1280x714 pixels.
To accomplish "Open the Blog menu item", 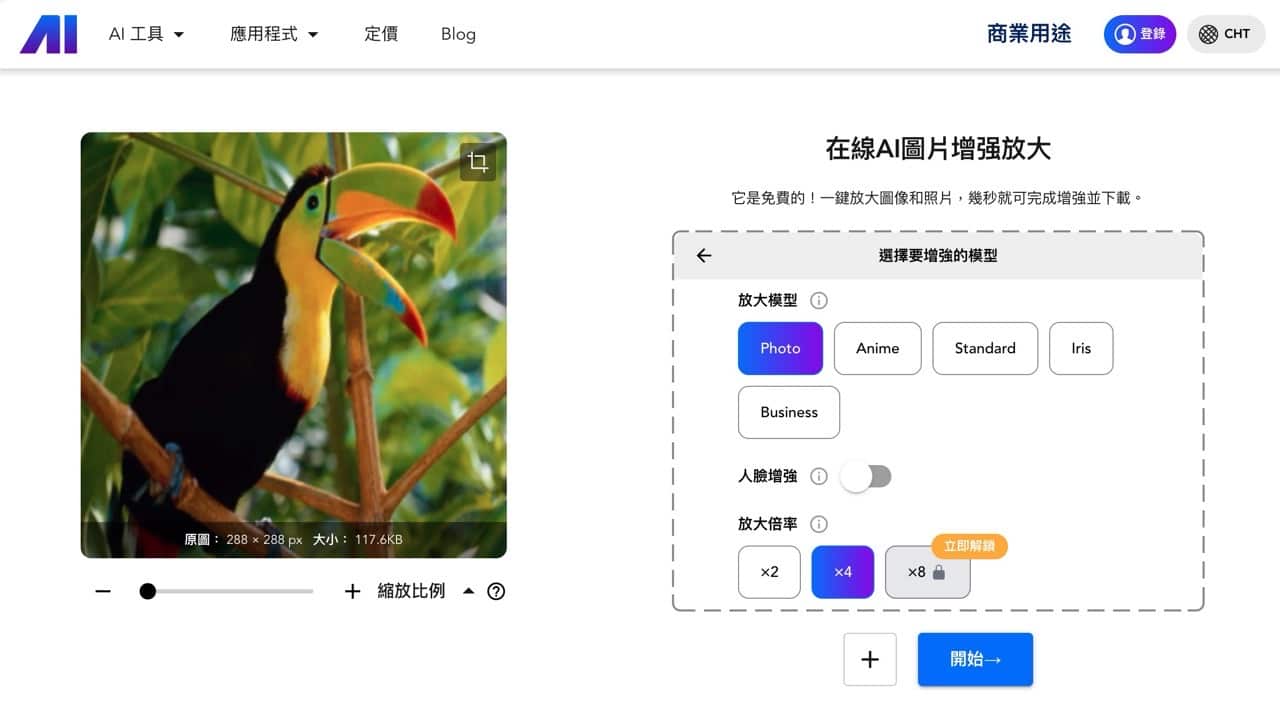I will coord(457,33).
